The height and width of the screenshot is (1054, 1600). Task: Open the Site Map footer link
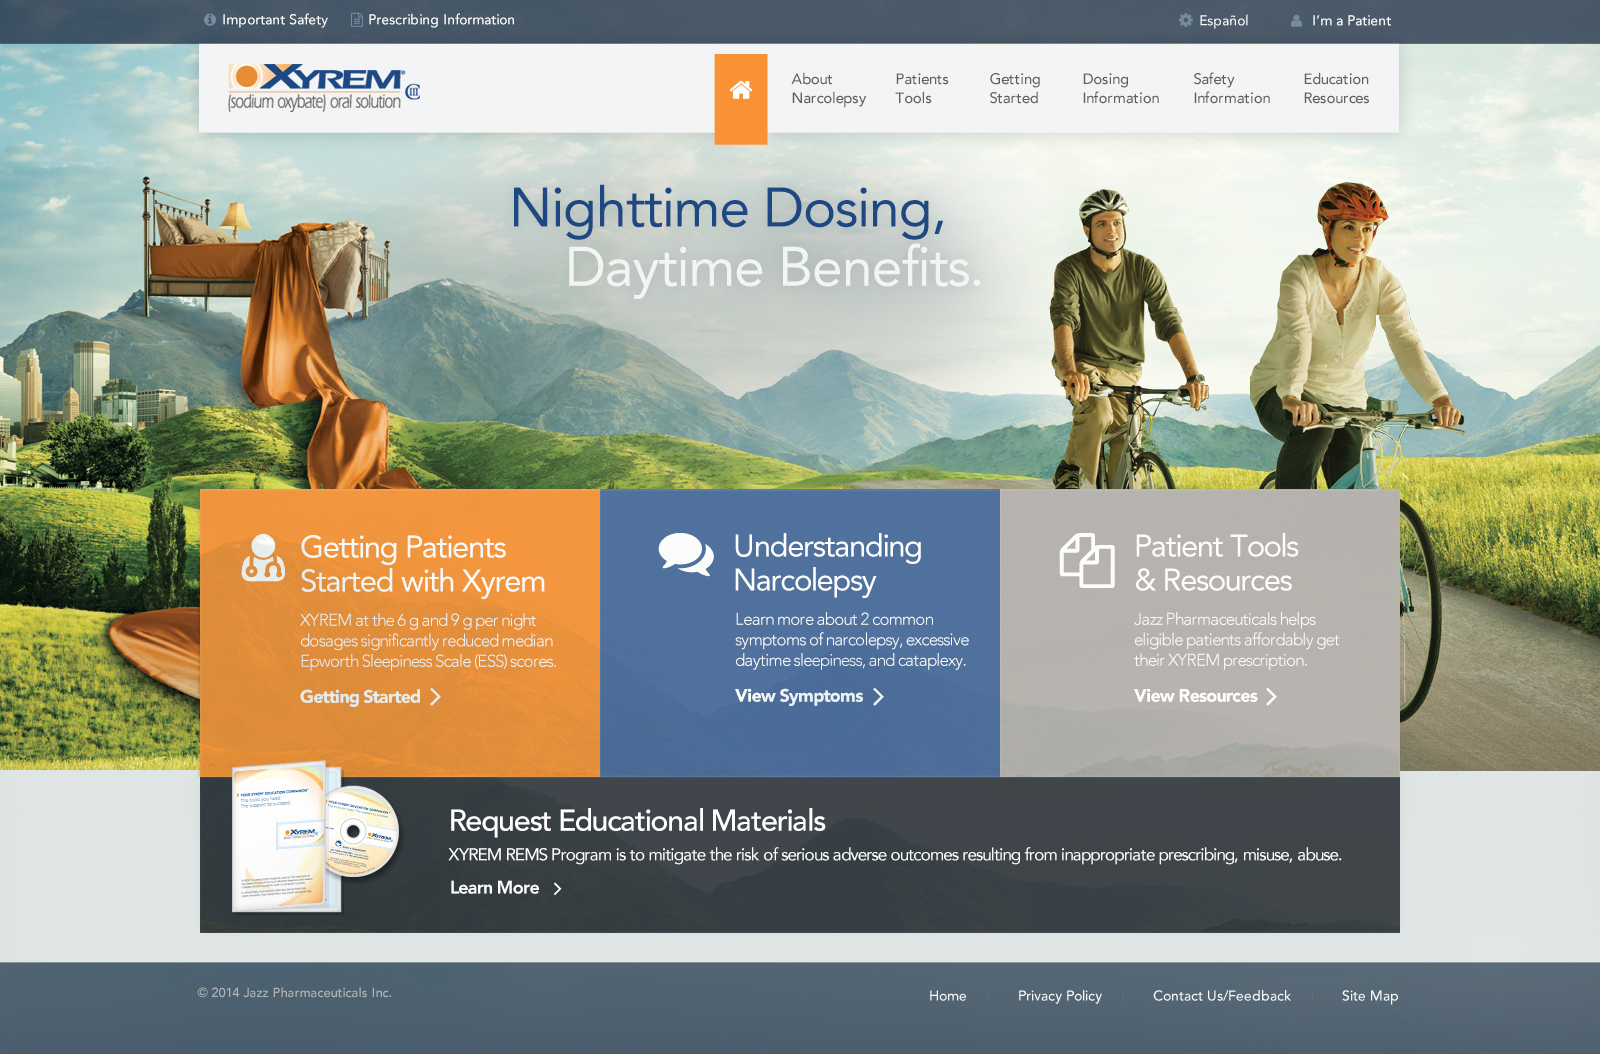coord(1370,996)
